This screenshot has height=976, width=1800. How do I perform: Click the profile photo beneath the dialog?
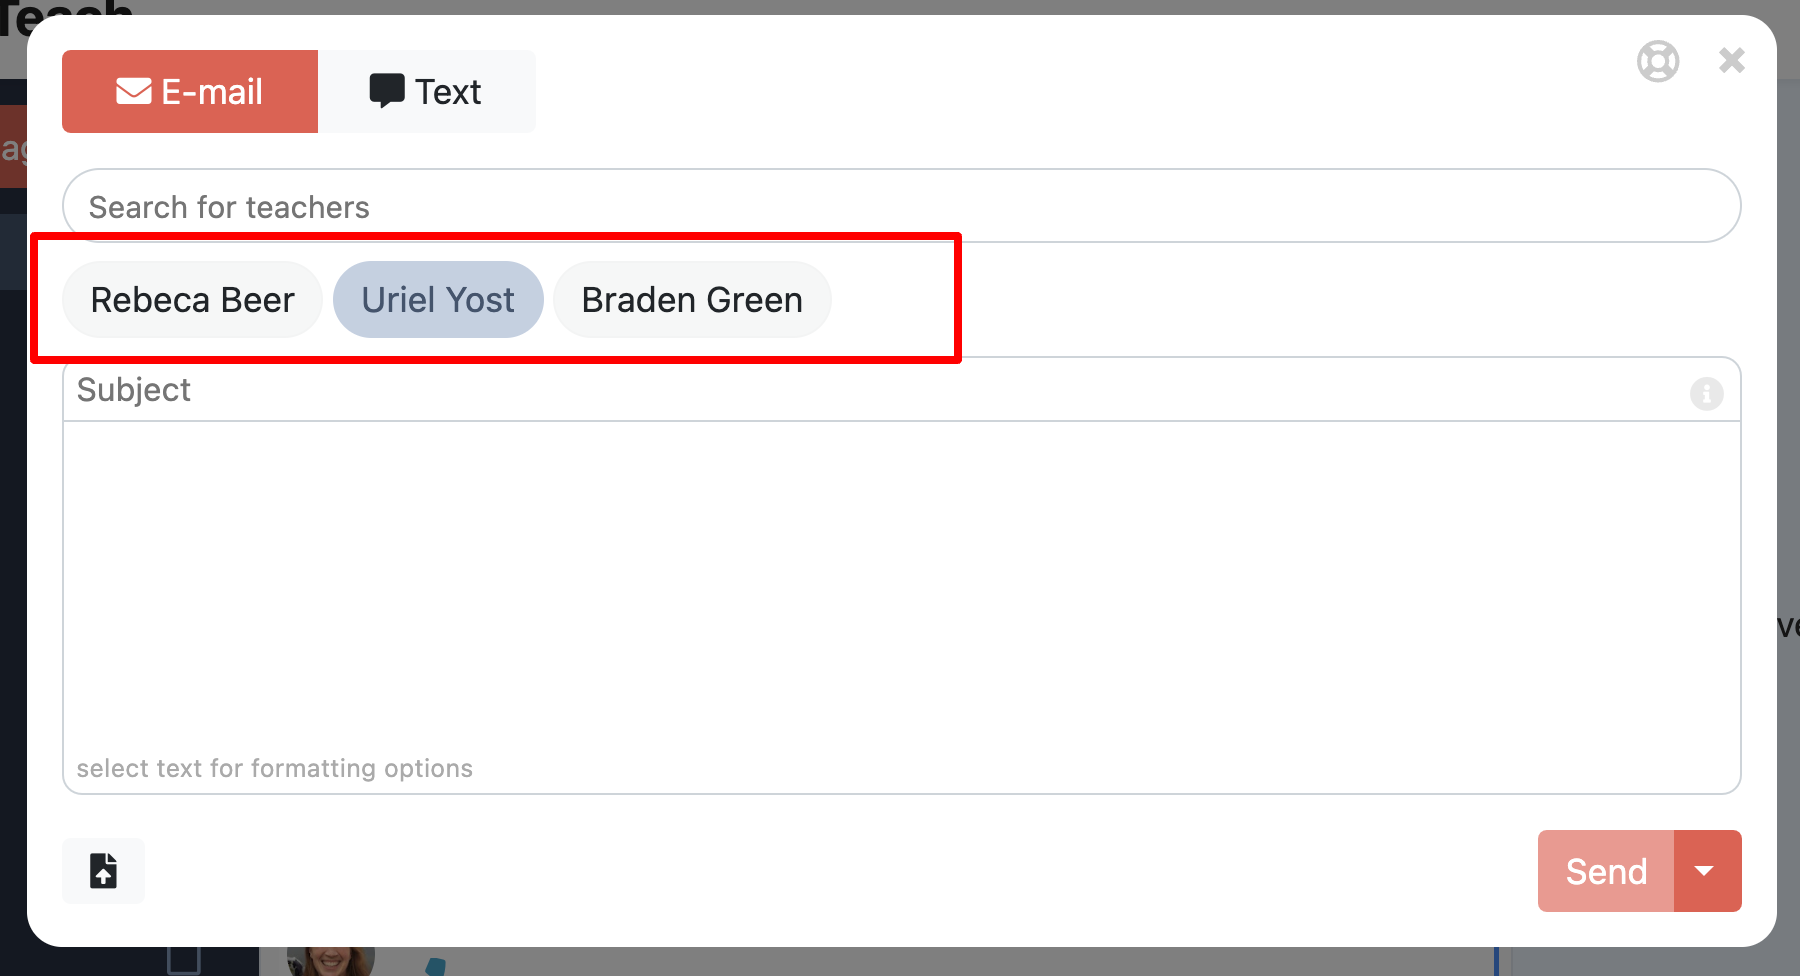(330, 962)
